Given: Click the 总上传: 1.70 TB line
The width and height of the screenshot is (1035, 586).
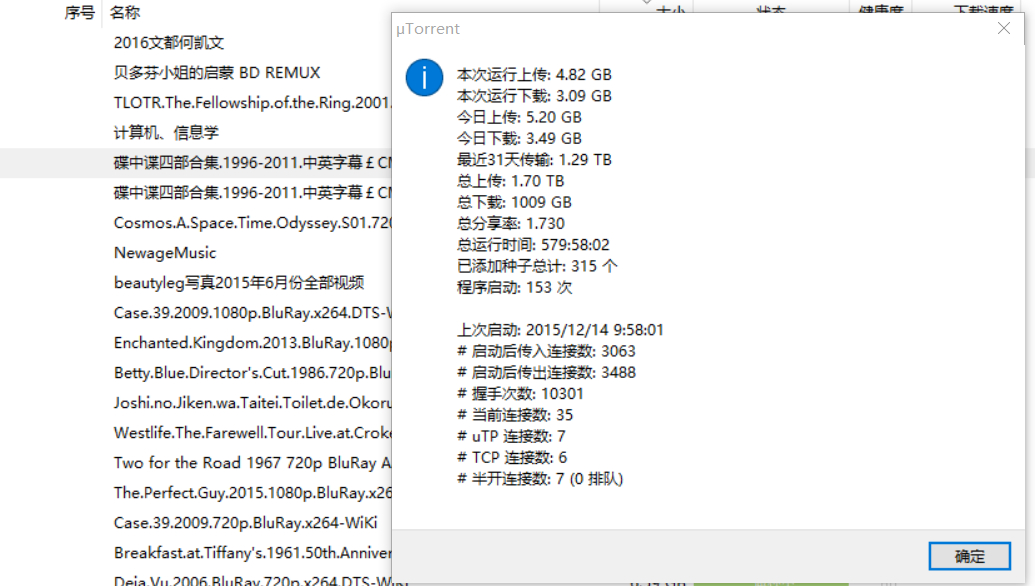Looking at the screenshot, I should (x=510, y=181).
